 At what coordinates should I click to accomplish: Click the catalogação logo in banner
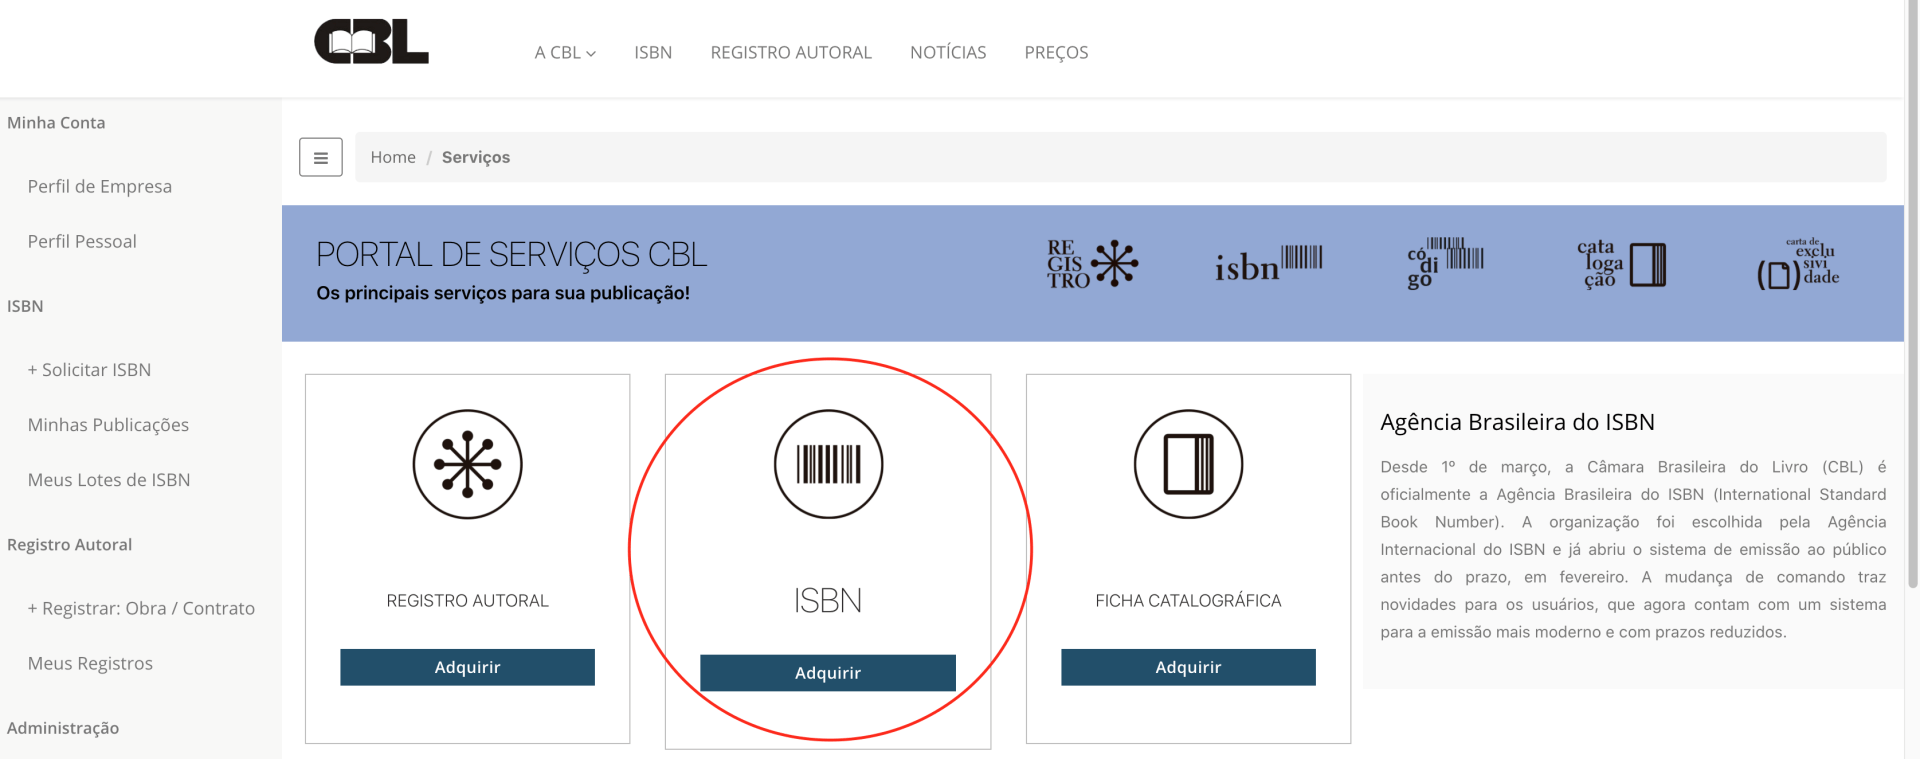1621,264
